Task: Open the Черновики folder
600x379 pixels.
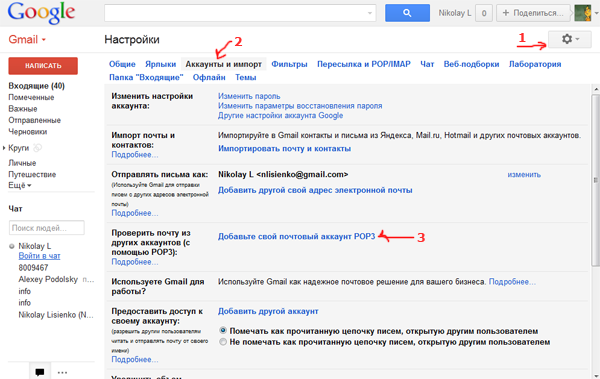Action: point(28,132)
